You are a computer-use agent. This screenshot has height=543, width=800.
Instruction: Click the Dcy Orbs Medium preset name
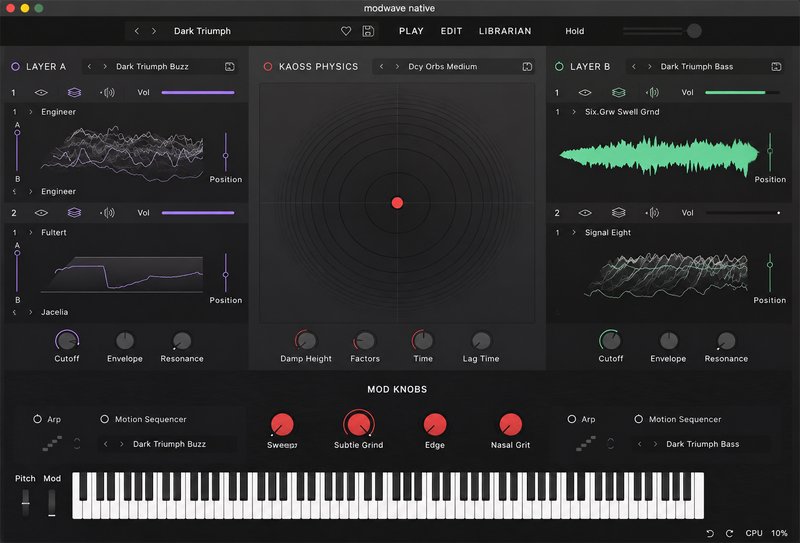(x=442, y=66)
